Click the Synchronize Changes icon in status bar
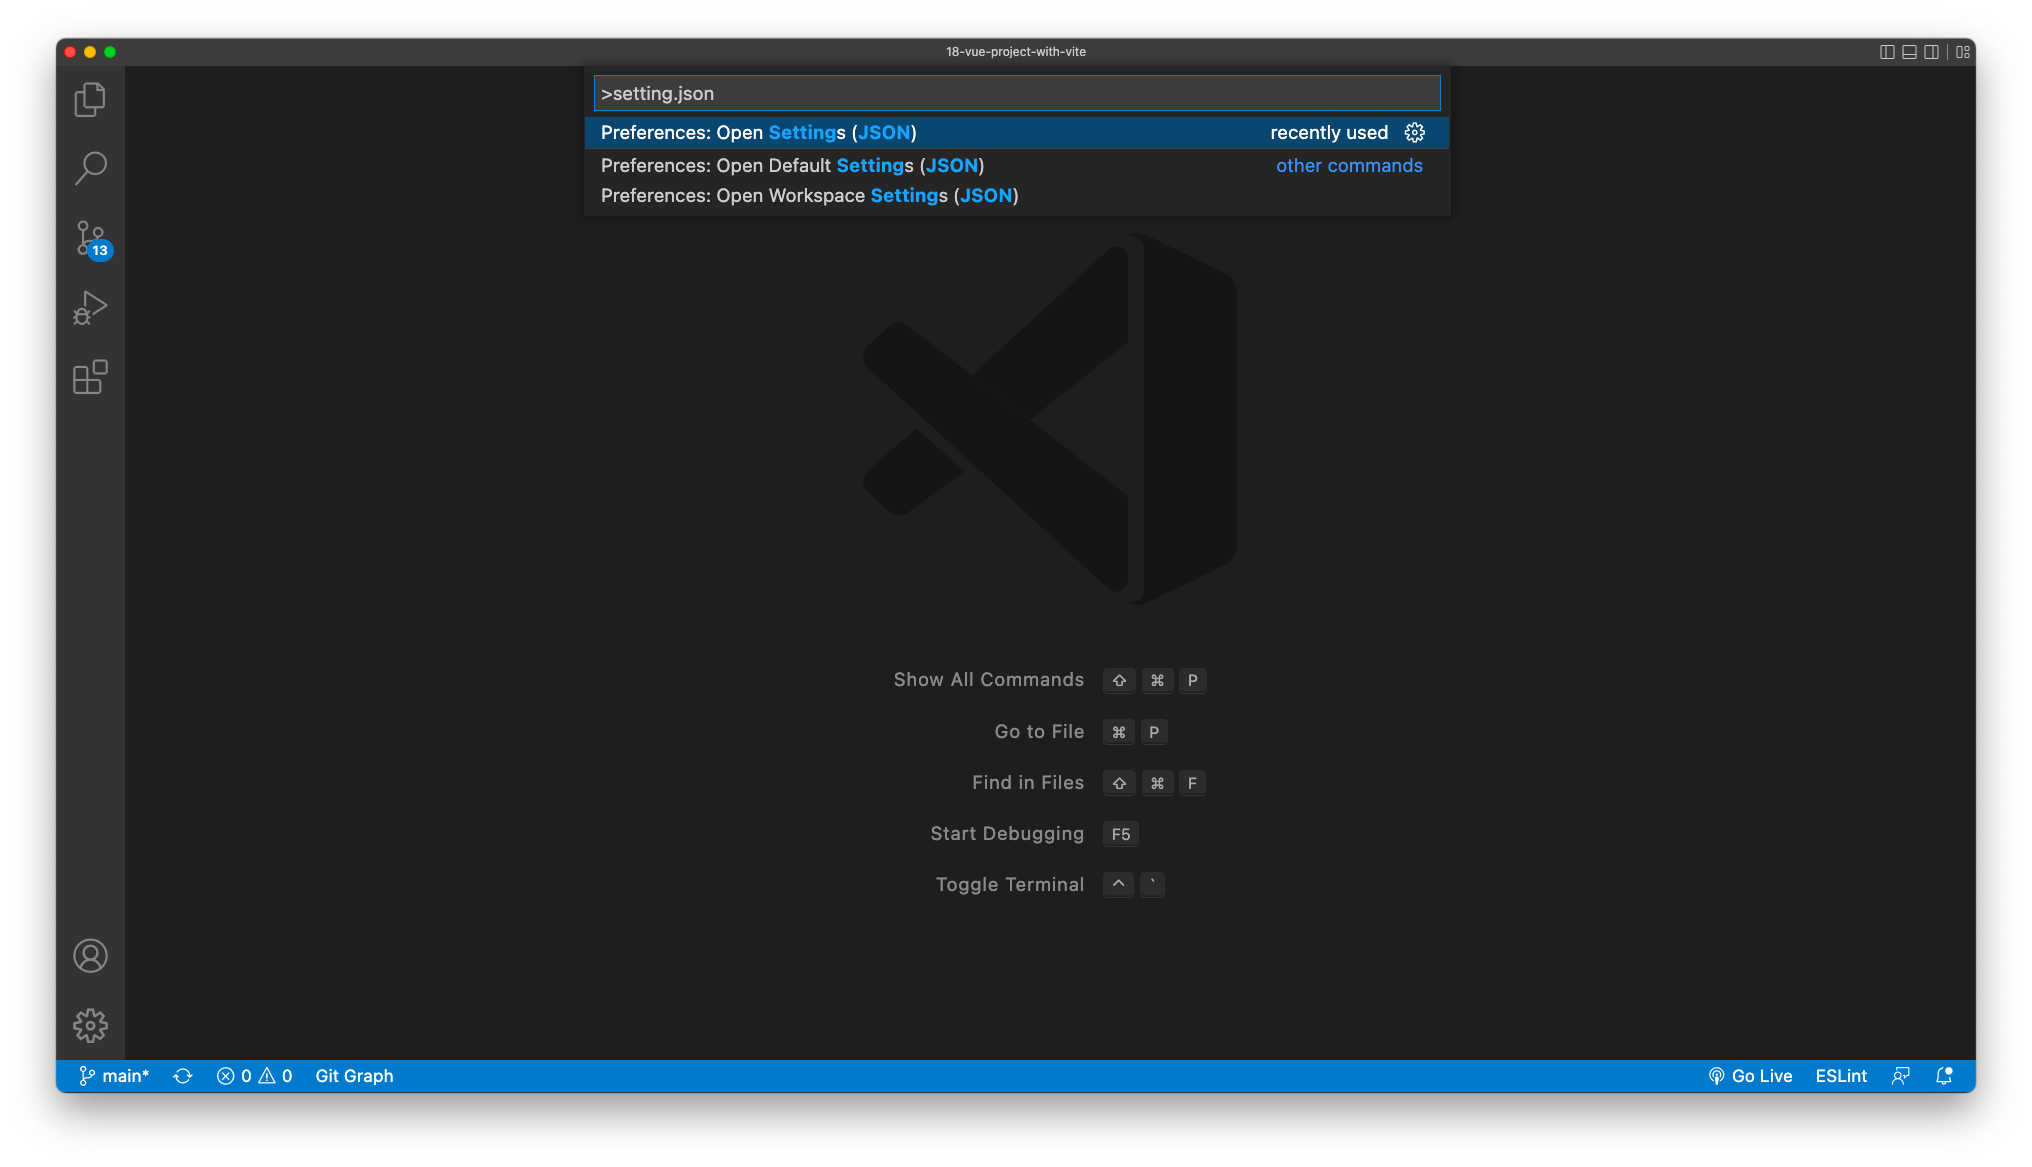The height and width of the screenshot is (1167, 2032). point(182,1076)
